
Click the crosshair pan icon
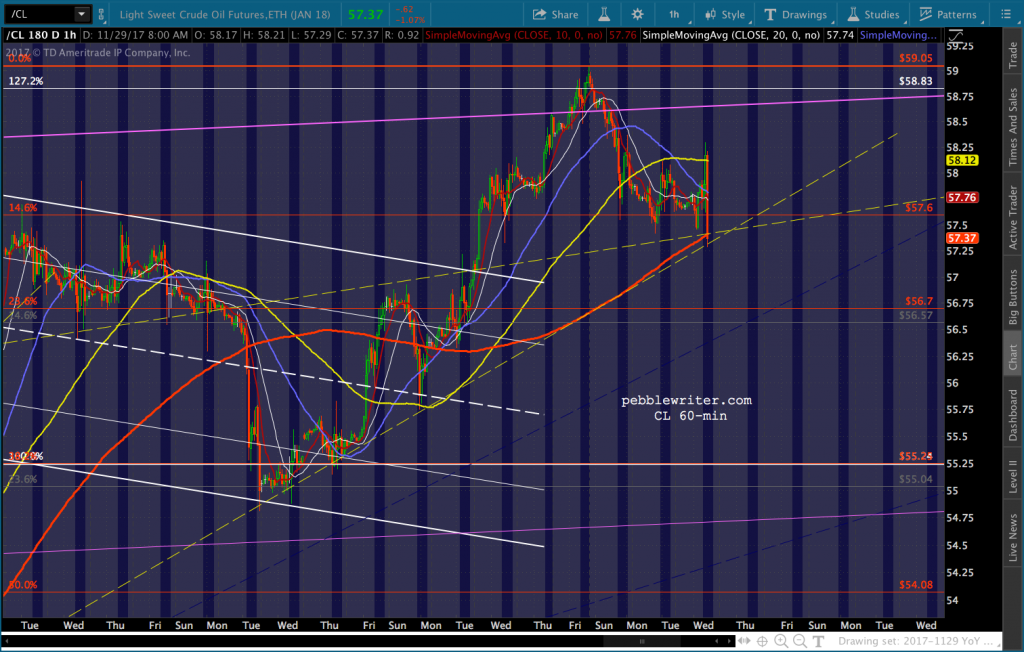pyautogui.click(x=762, y=642)
